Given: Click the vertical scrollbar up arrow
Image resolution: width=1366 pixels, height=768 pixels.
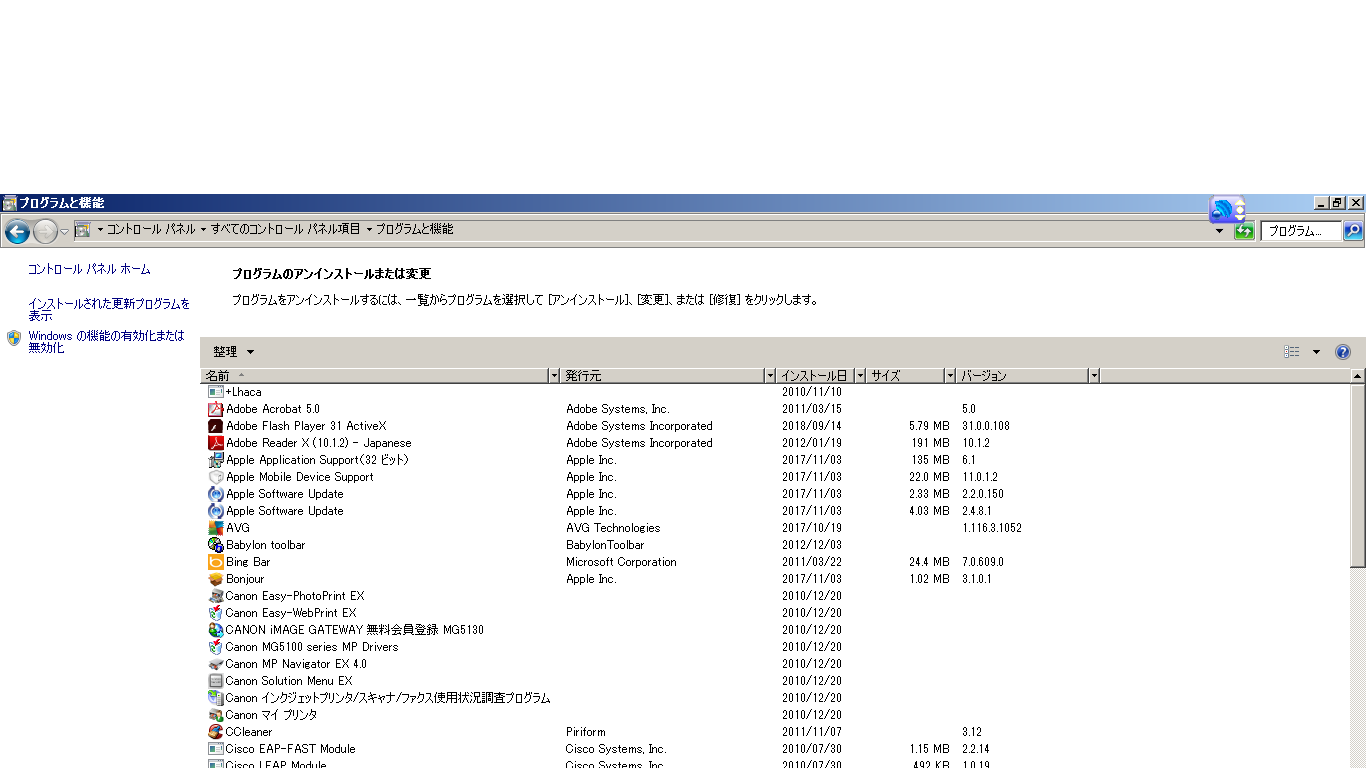Looking at the screenshot, I should point(1357,376).
